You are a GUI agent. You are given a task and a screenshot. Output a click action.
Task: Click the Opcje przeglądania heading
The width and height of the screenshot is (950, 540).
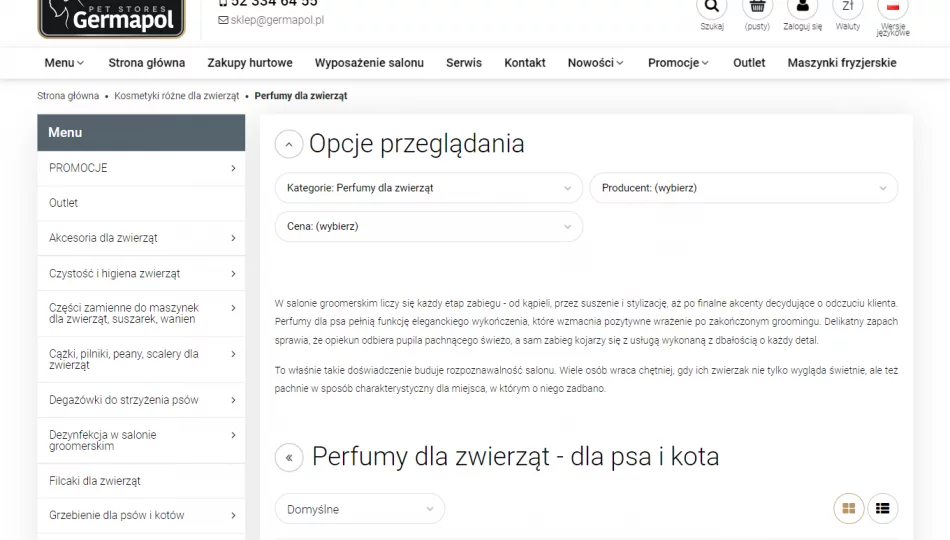tap(416, 144)
